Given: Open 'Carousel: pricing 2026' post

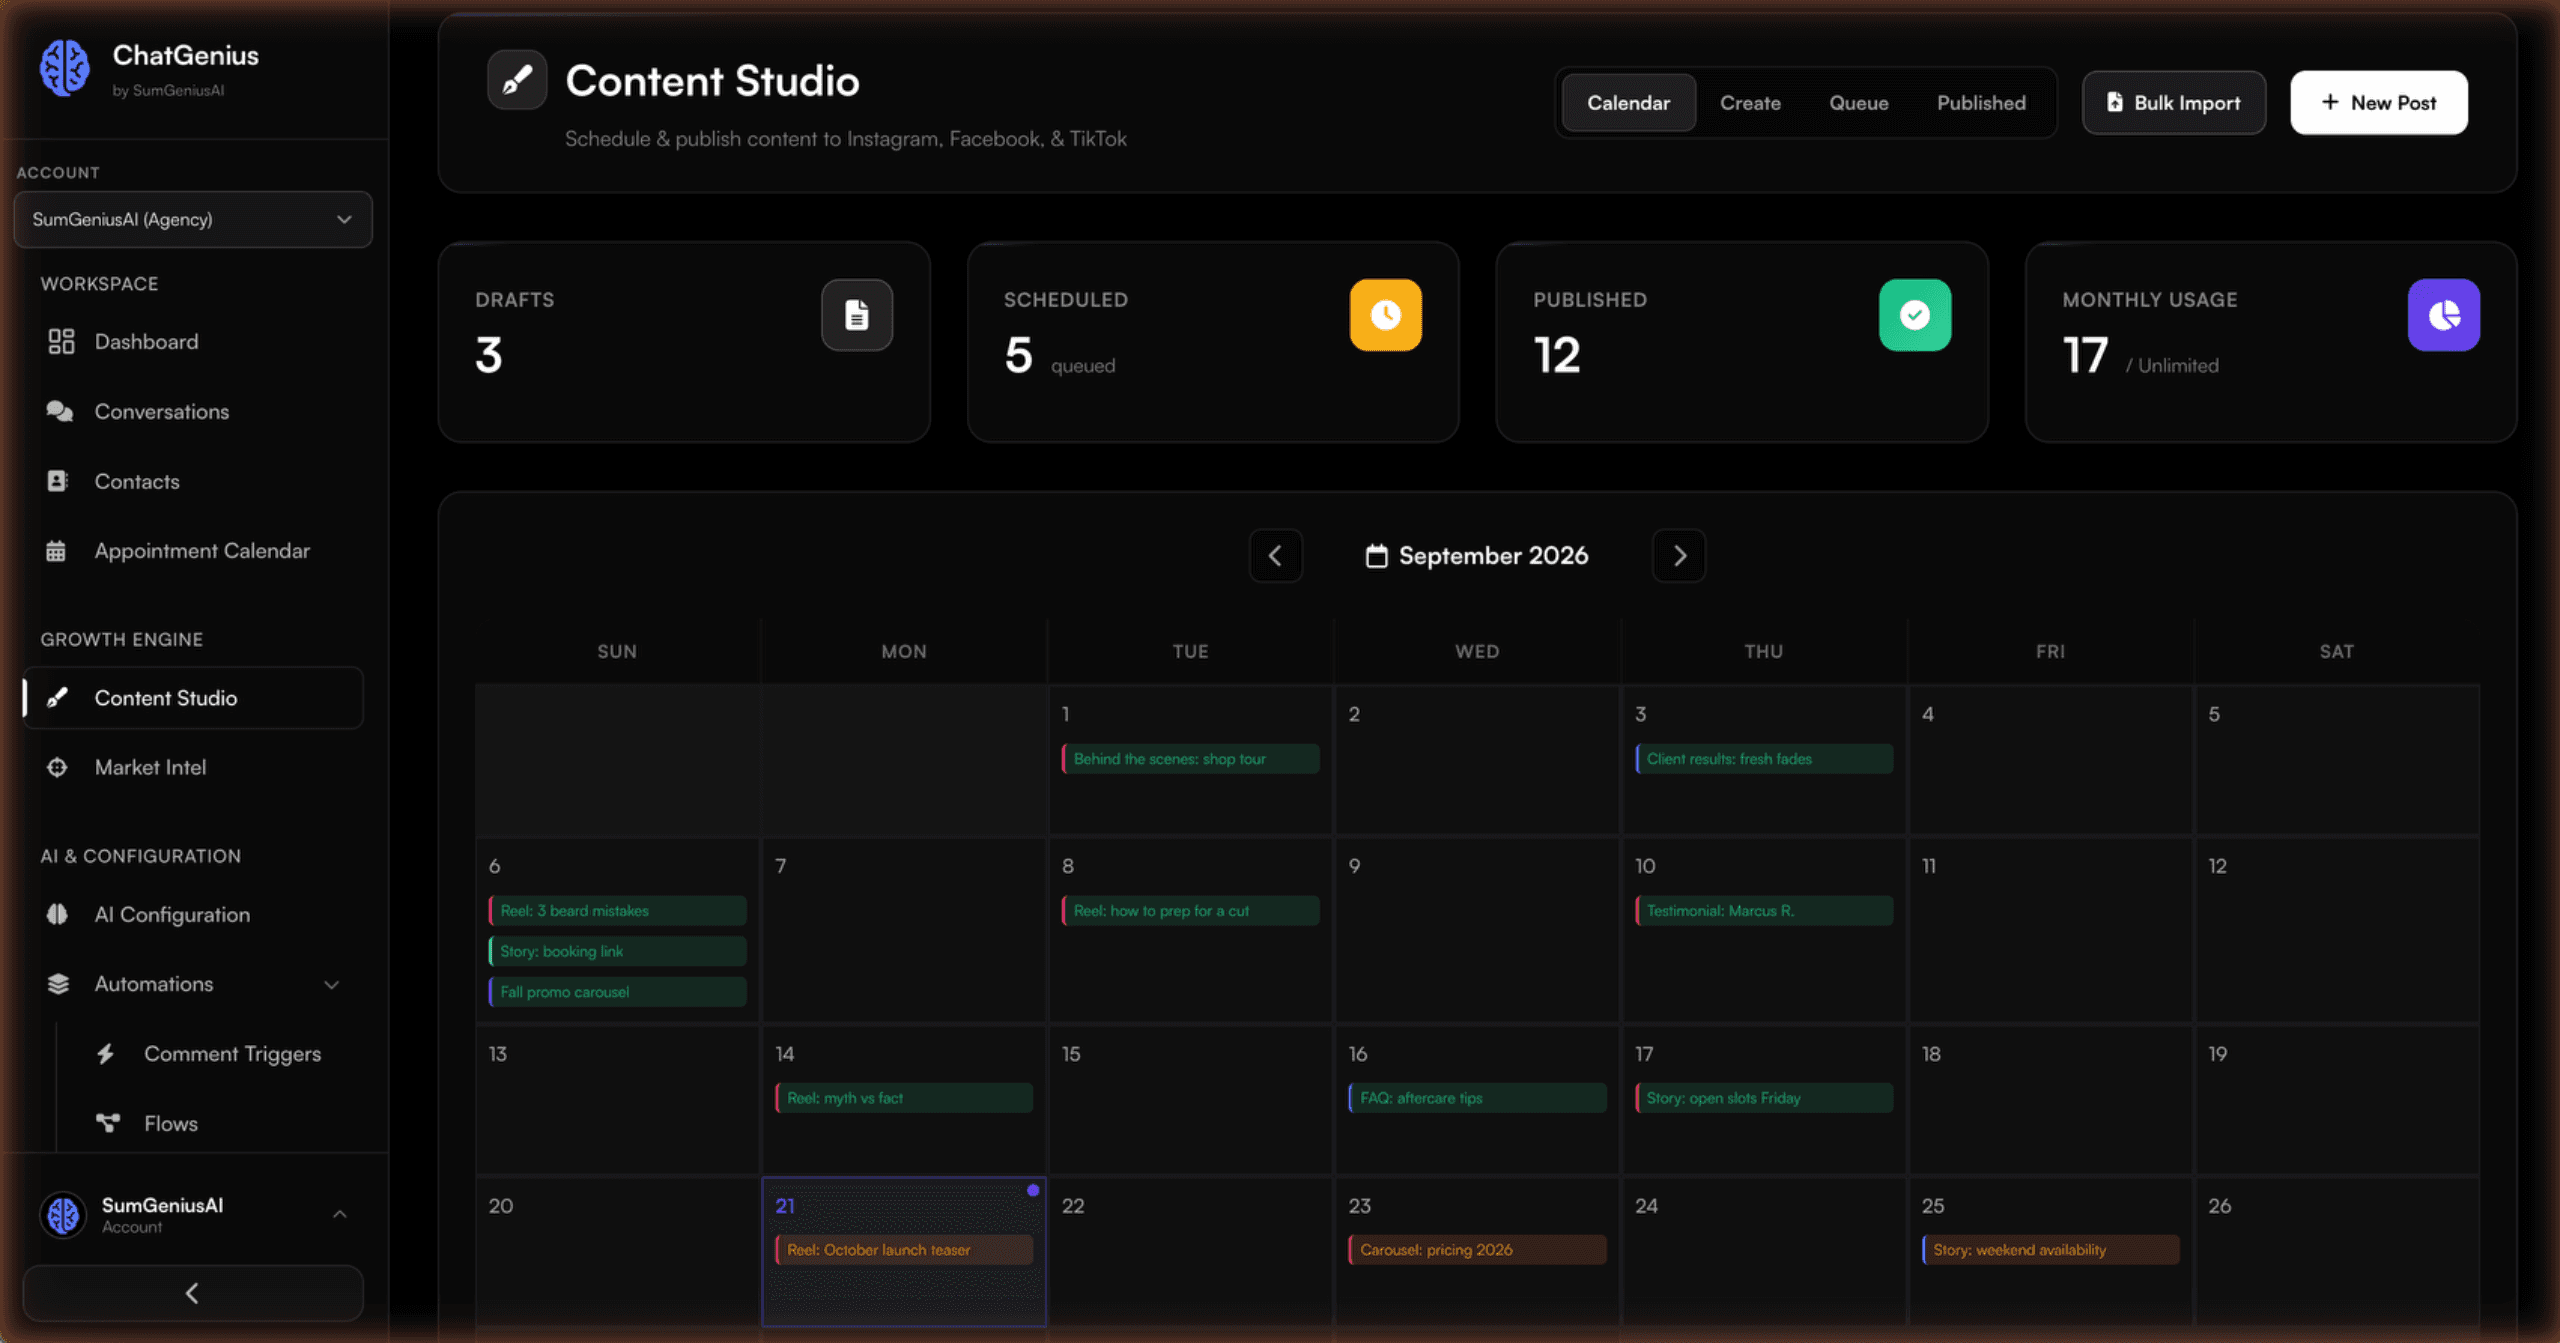Looking at the screenshot, I should pyautogui.click(x=1477, y=1250).
